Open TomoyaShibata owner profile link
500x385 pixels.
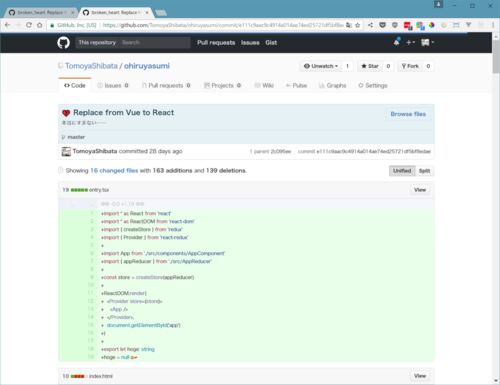point(91,66)
